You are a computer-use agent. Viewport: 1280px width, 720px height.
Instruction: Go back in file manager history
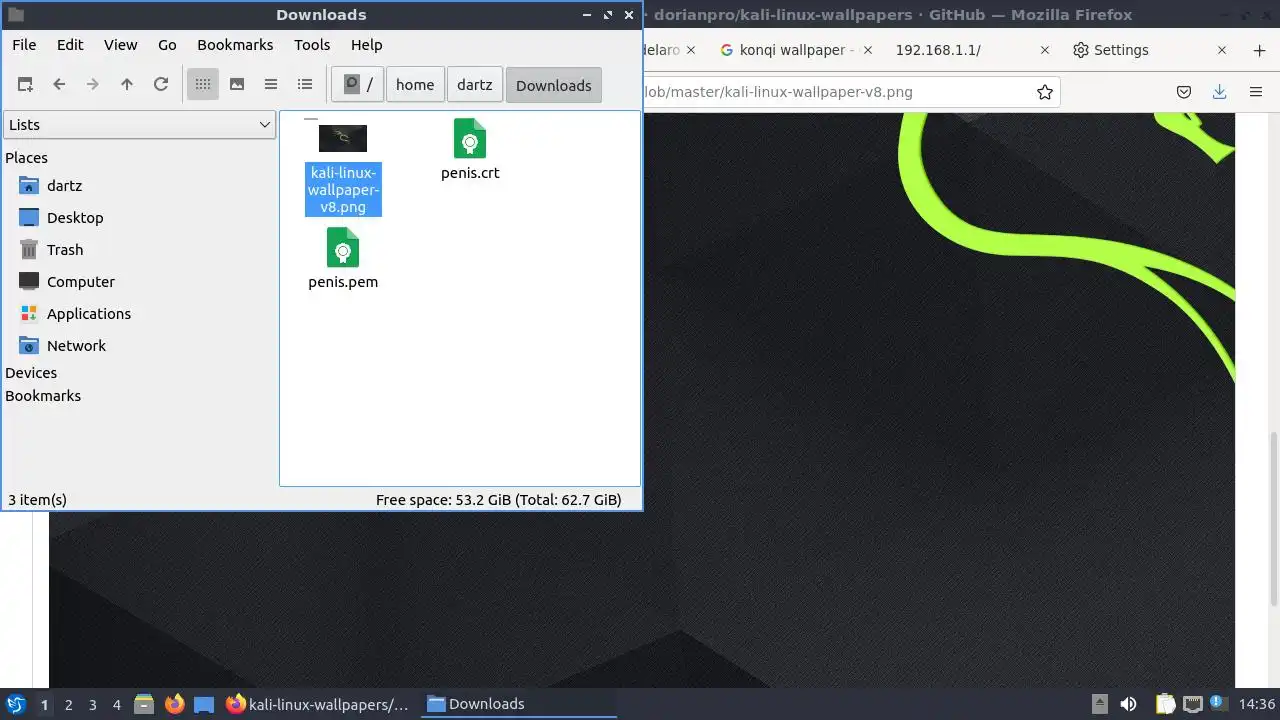59,85
